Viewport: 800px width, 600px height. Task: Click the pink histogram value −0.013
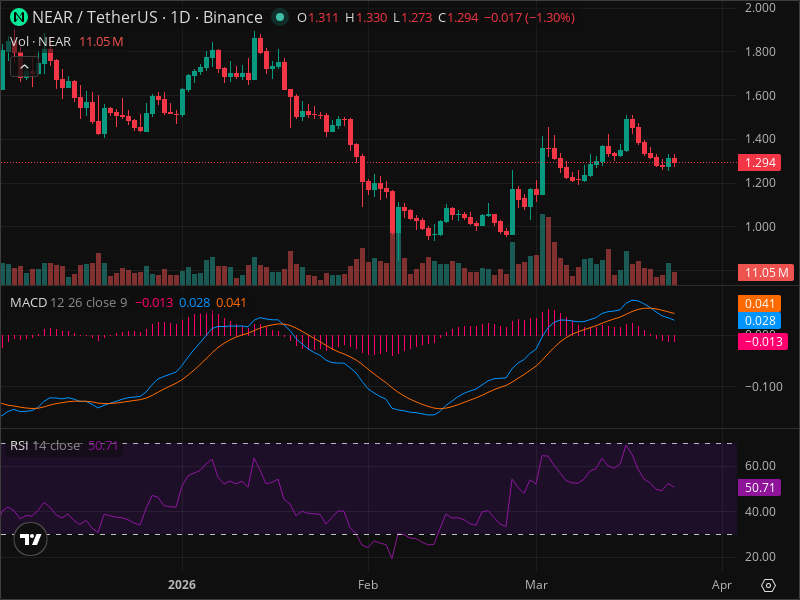[763, 341]
